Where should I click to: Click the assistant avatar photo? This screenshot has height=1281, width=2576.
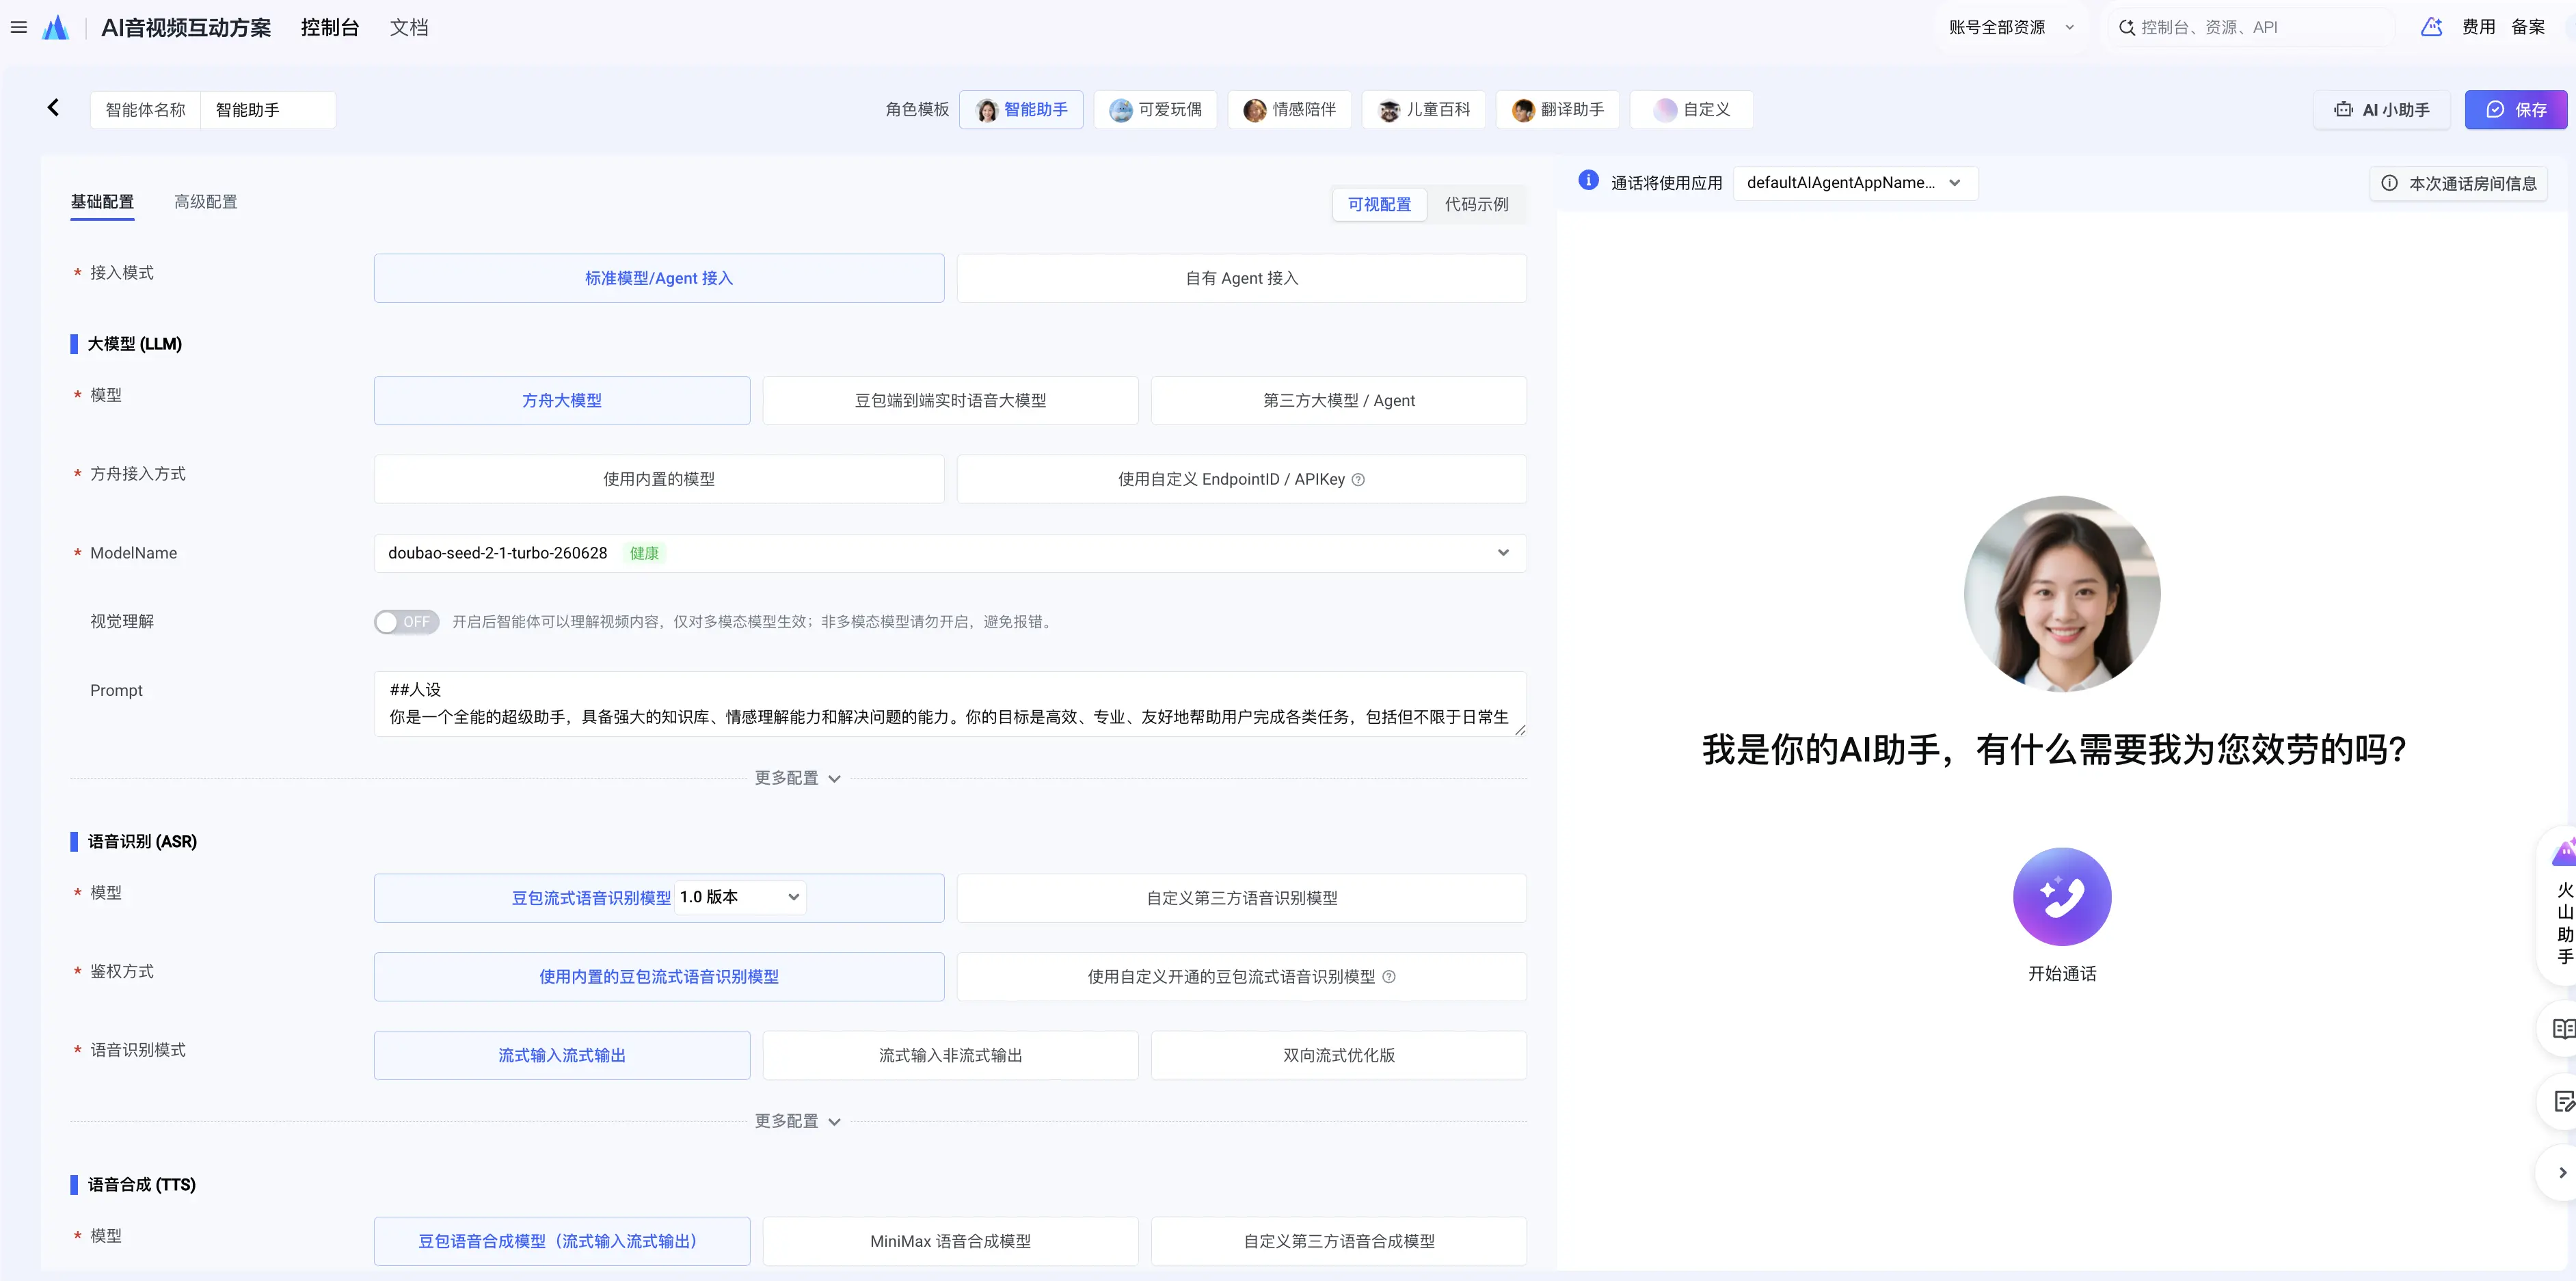2062,593
